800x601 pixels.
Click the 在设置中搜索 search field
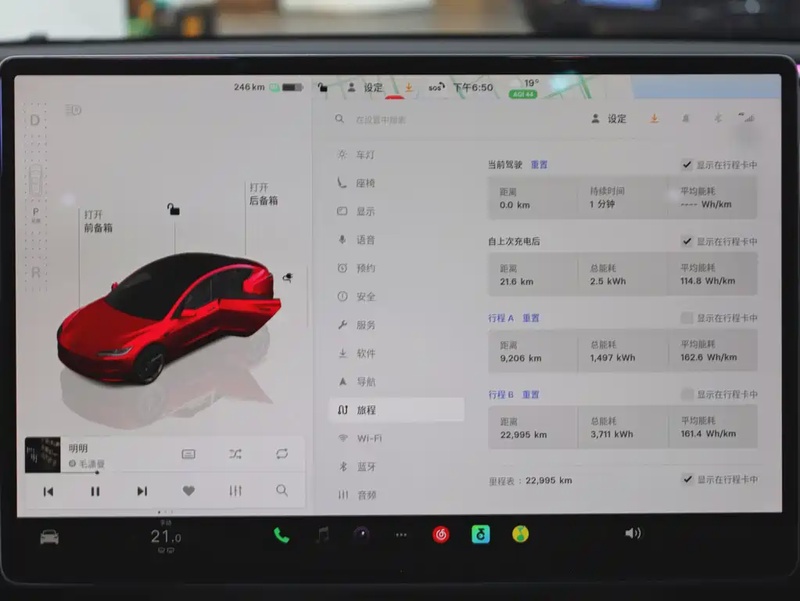pyautogui.click(x=400, y=119)
